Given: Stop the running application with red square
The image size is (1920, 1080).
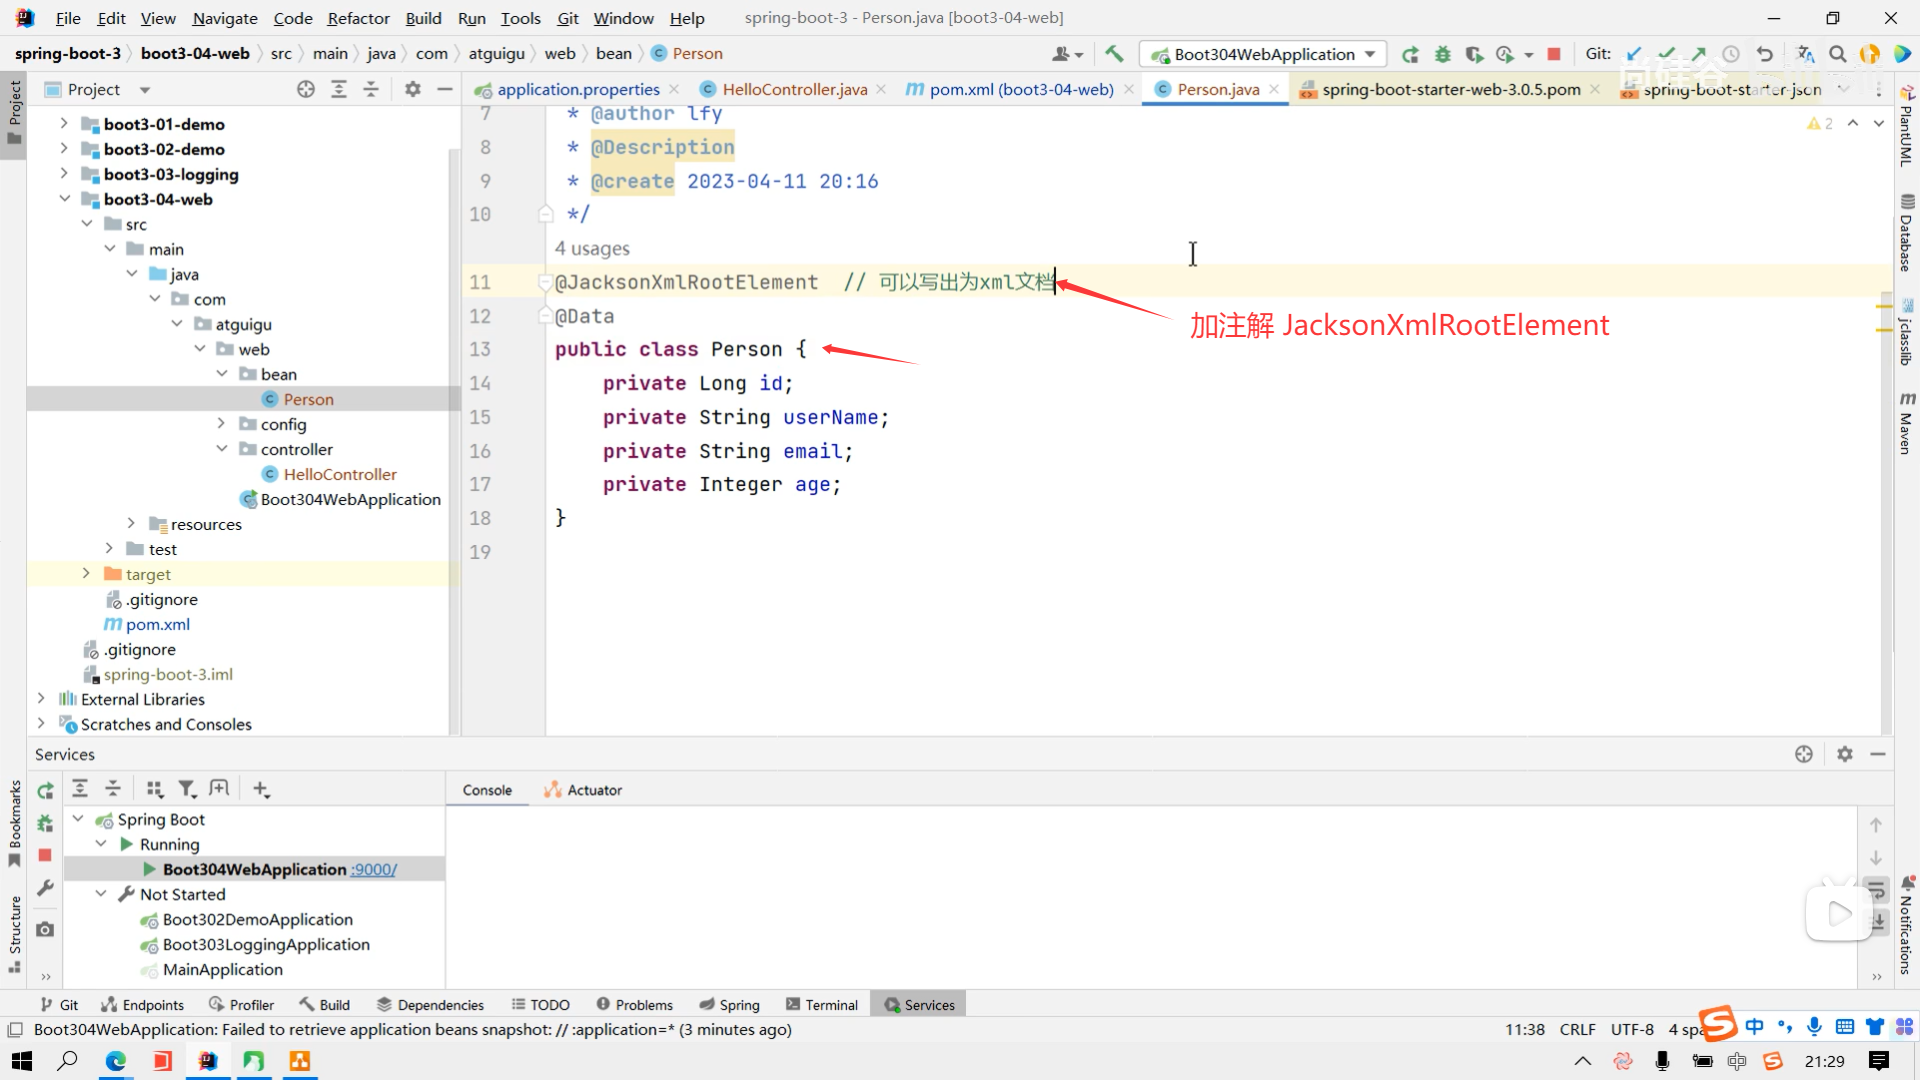Looking at the screenshot, I should 1553,54.
